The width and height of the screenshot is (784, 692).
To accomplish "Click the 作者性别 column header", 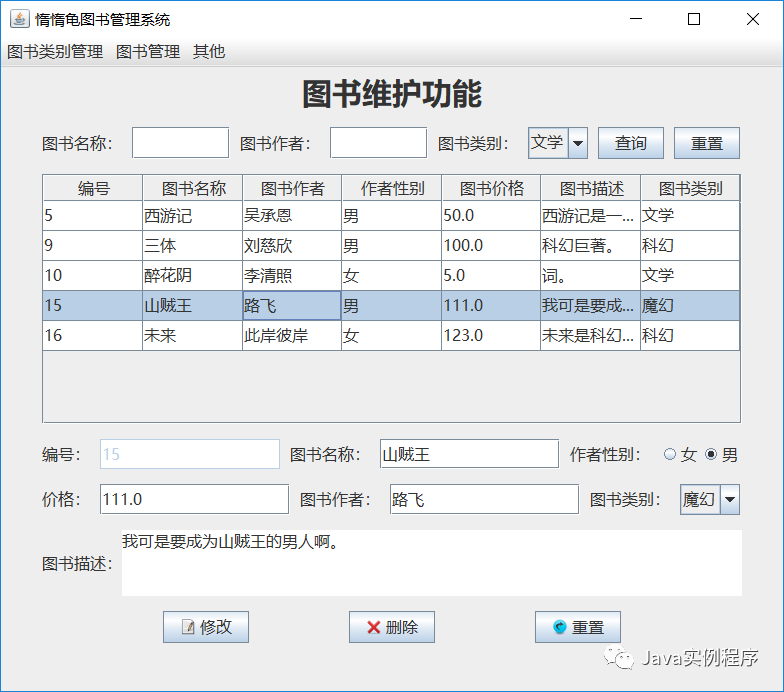I will pyautogui.click(x=392, y=188).
